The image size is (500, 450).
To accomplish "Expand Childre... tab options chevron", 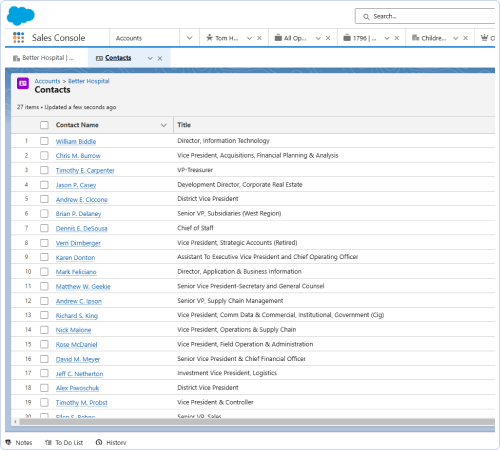I will pyautogui.click(x=456, y=38).
